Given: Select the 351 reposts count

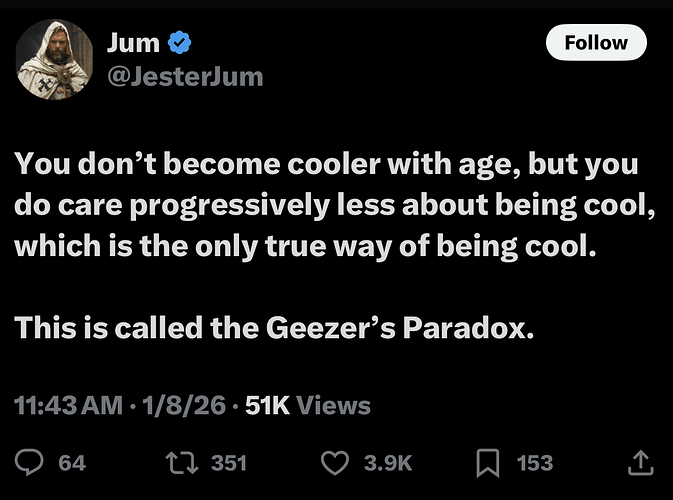Looking at the screenshot, I should [229, 462].
